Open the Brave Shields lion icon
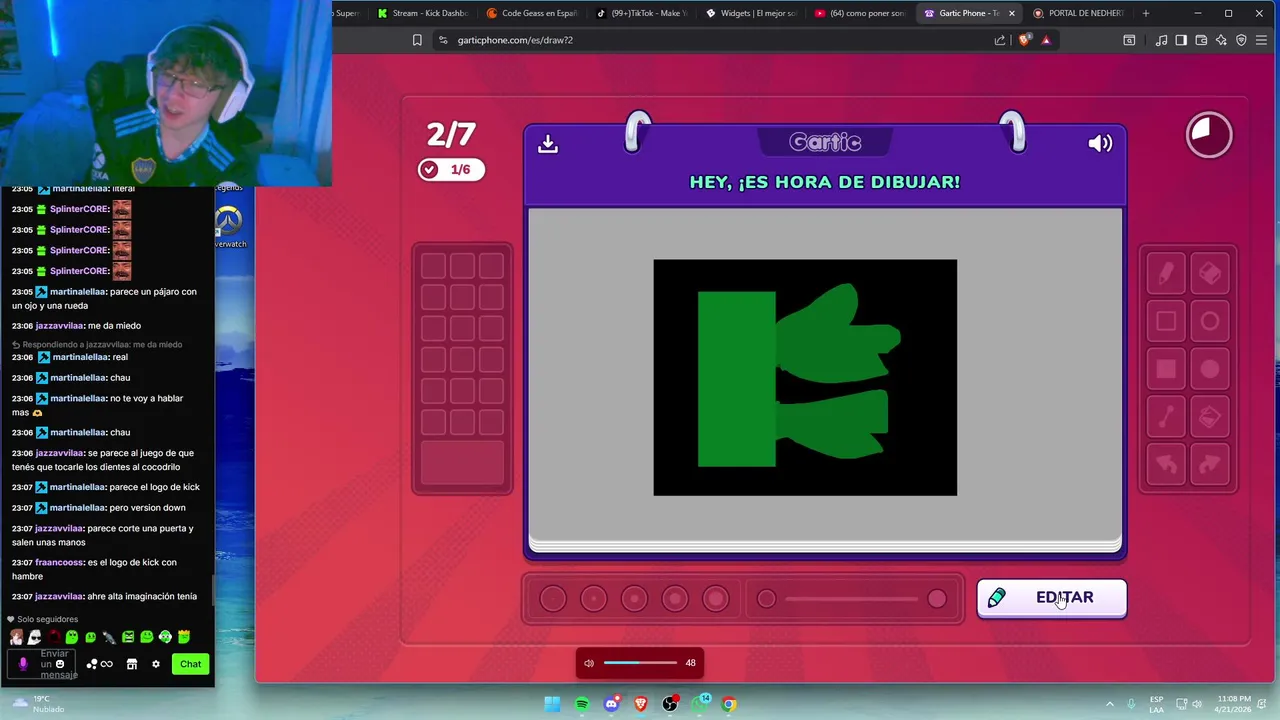The image size is (1280, 720). 1024,40
